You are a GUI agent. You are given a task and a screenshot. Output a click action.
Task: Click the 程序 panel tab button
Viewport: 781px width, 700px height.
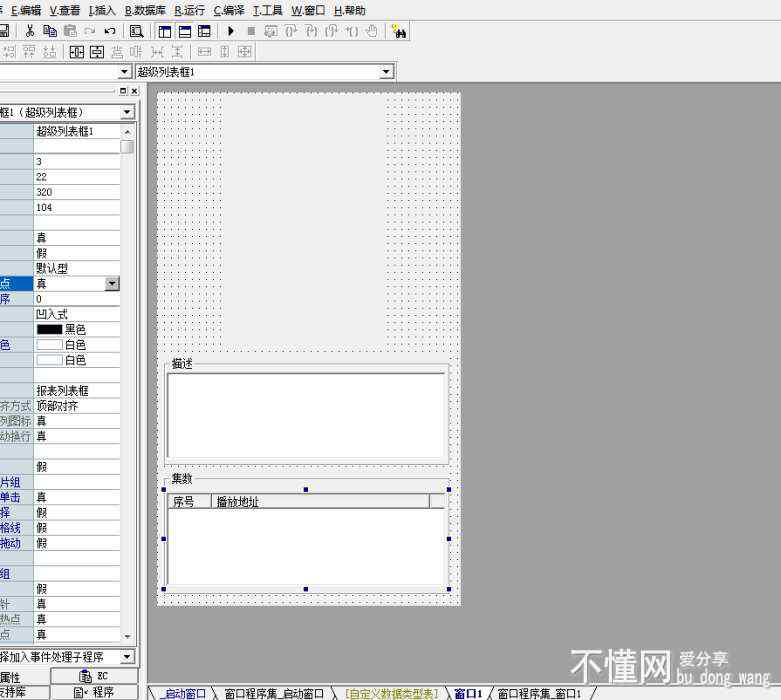click(94, 692)
